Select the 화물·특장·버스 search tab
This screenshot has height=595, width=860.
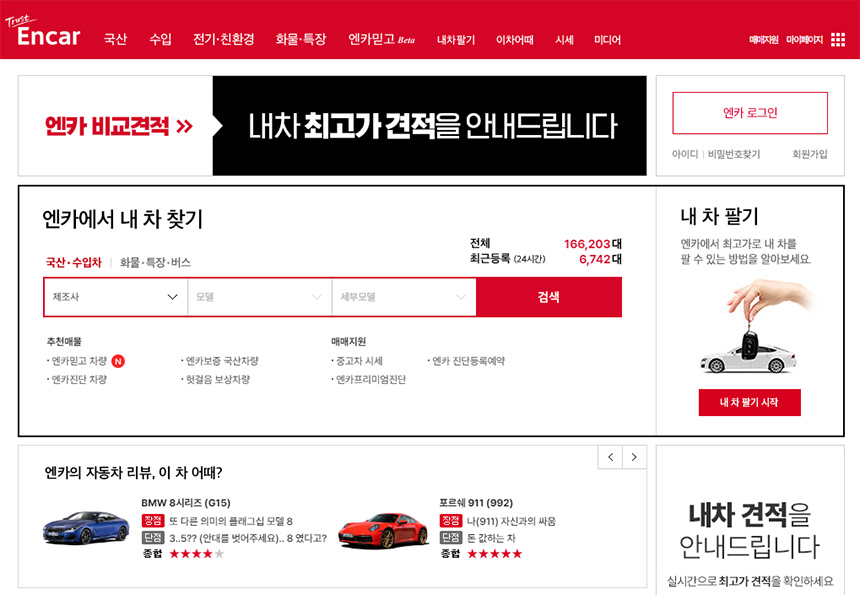[x=155, y=262]
